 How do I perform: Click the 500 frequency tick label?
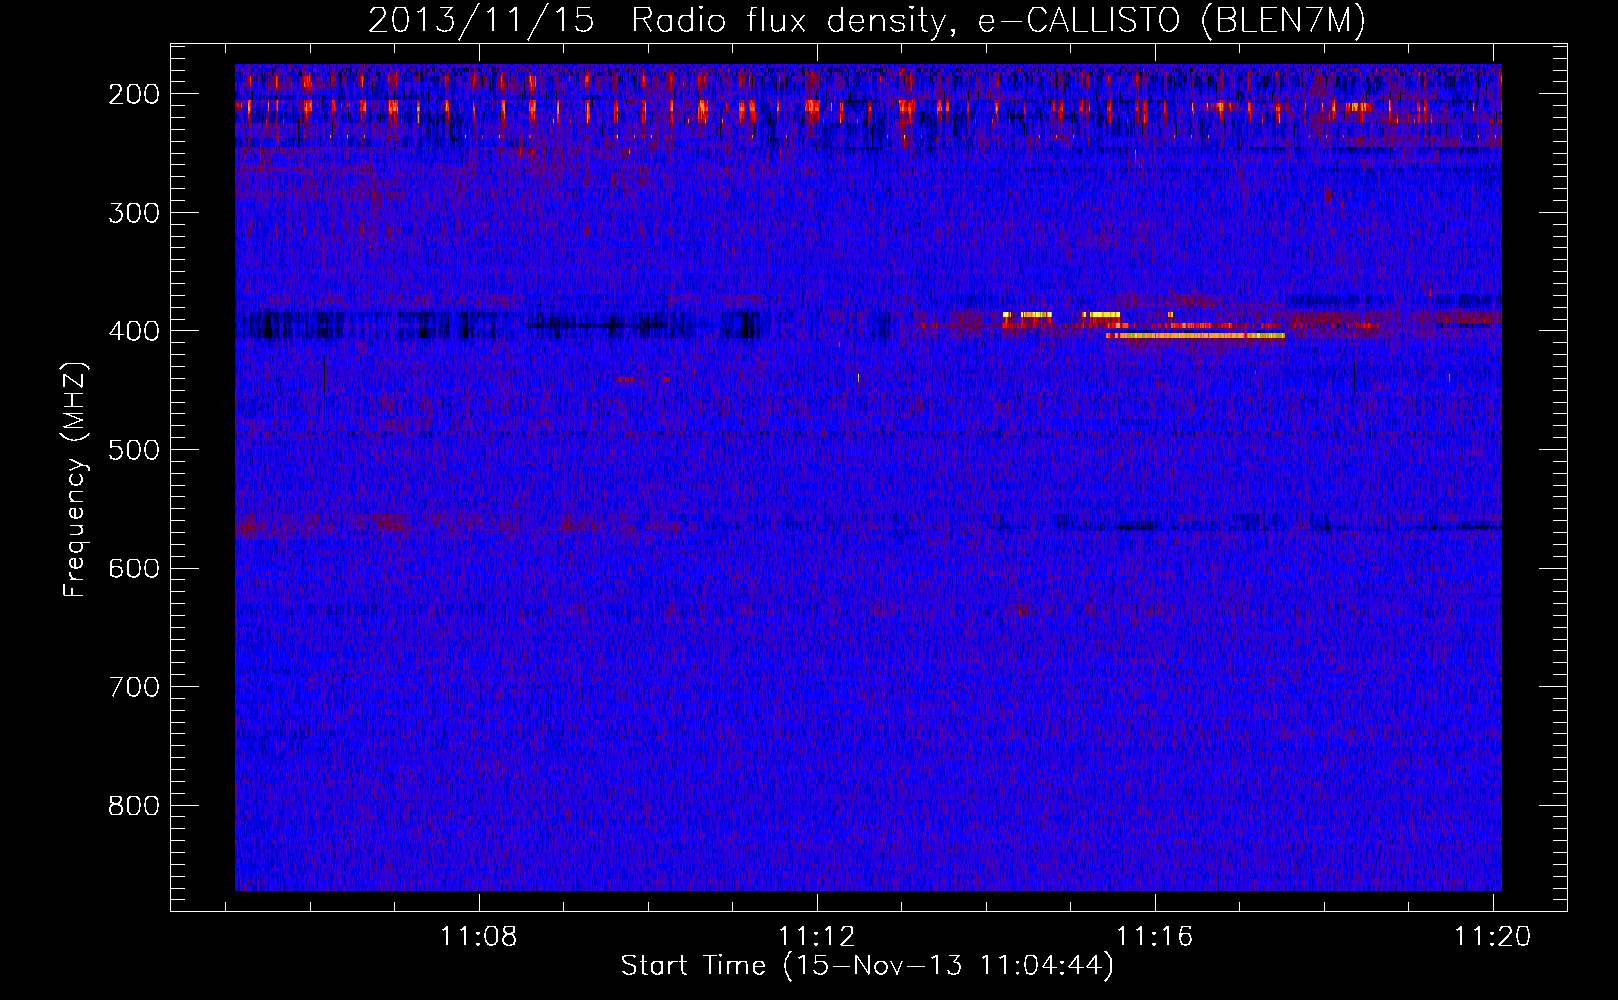pyautogui.click(x=134, y=450)
